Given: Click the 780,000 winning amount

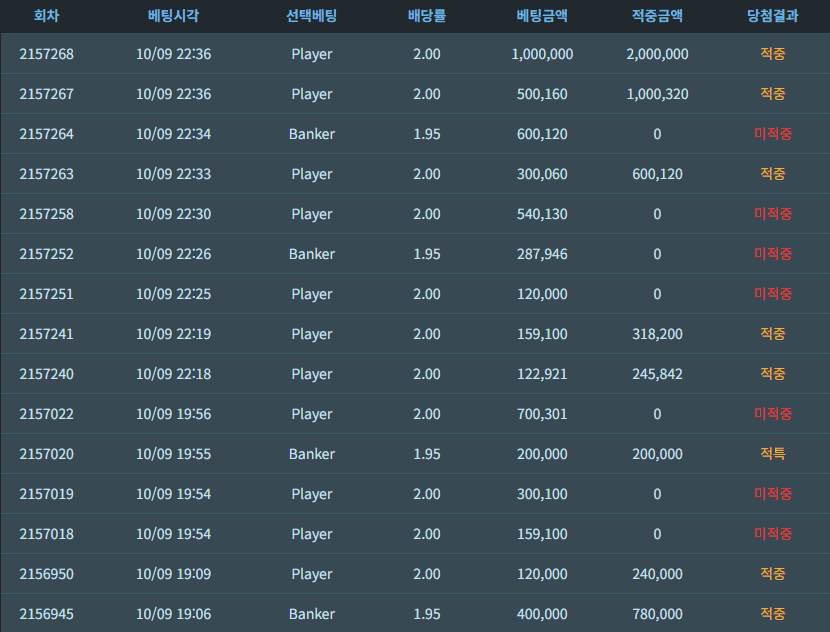Looking at the screenshot, I should click(657, 614).
